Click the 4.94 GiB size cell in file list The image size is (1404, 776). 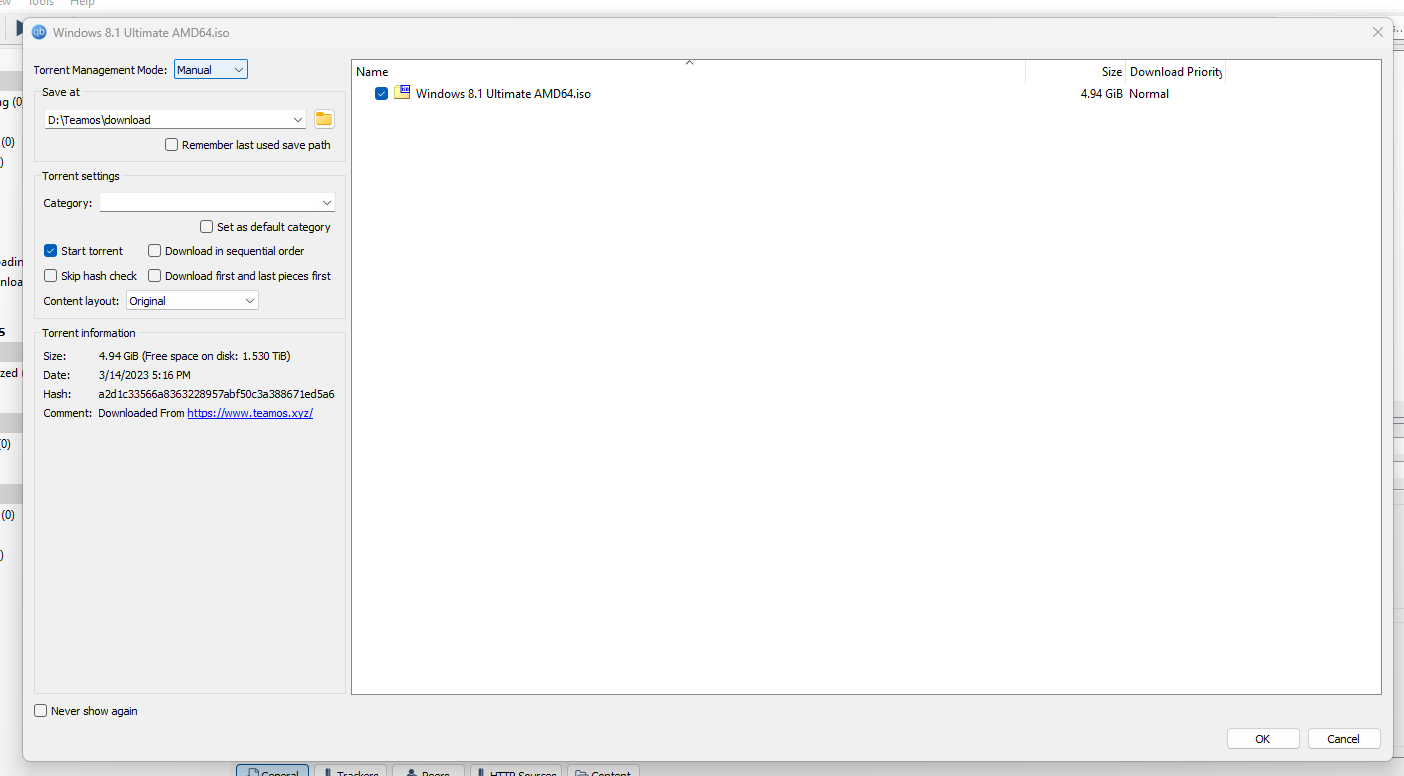1101,94
